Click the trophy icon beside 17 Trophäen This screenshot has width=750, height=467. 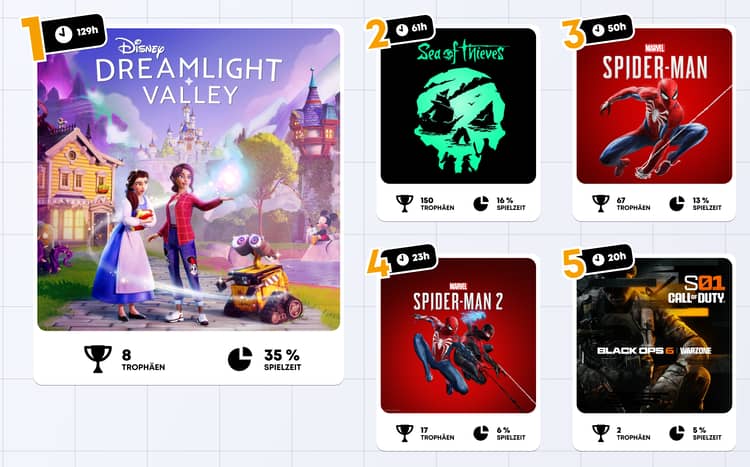pyautogui.click(x=405, y=433)
